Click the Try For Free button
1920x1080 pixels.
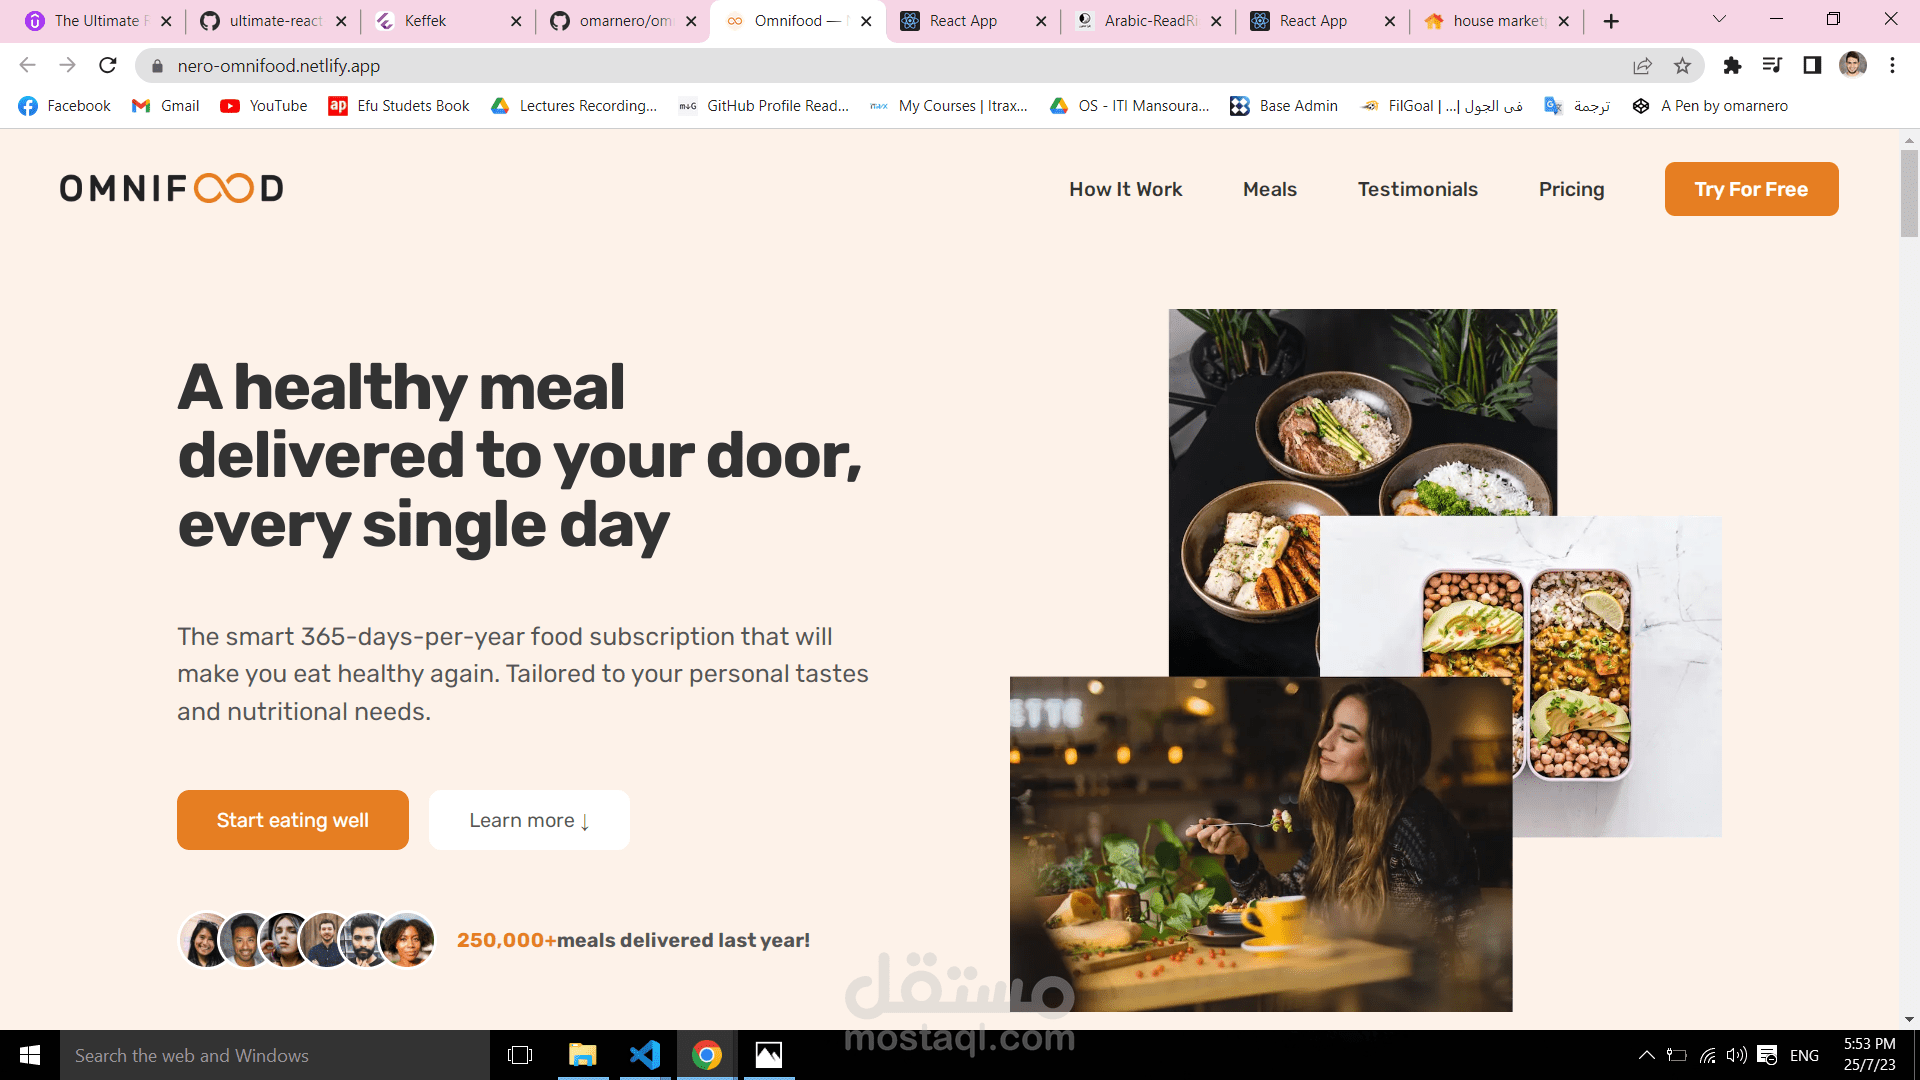[x=1751, y=189]
